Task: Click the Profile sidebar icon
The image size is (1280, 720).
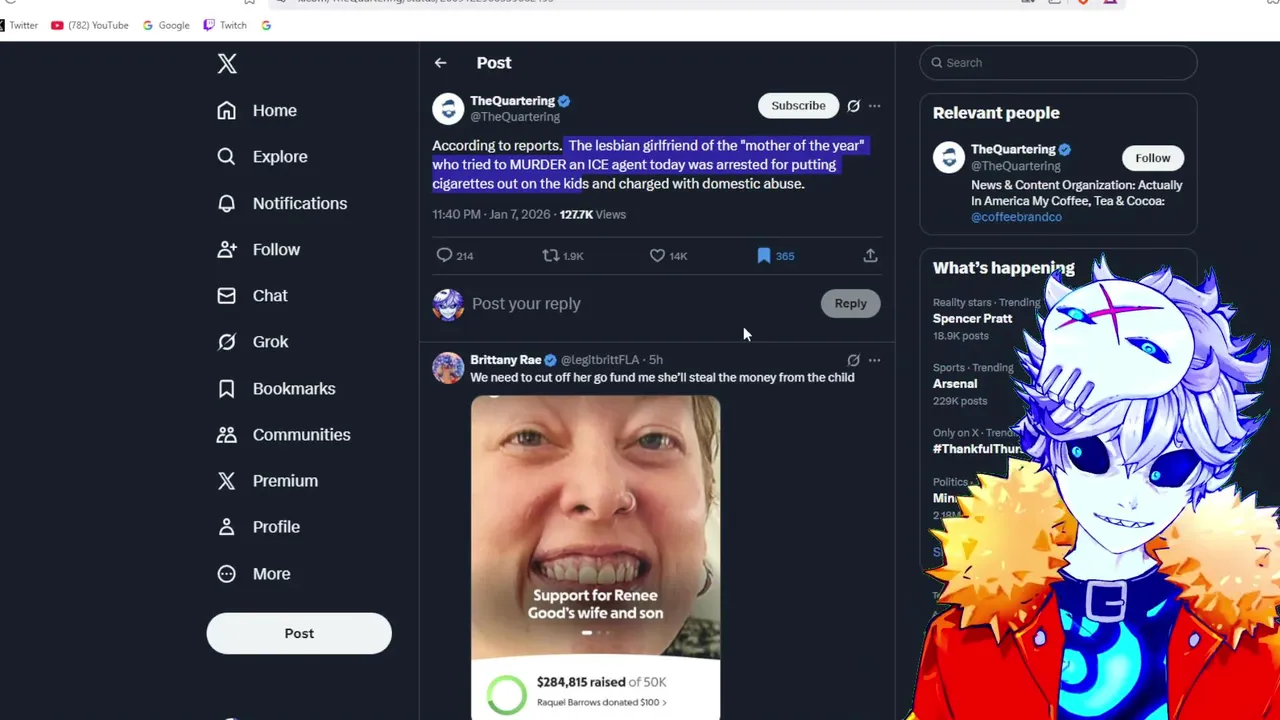Action: pos(227,526)
